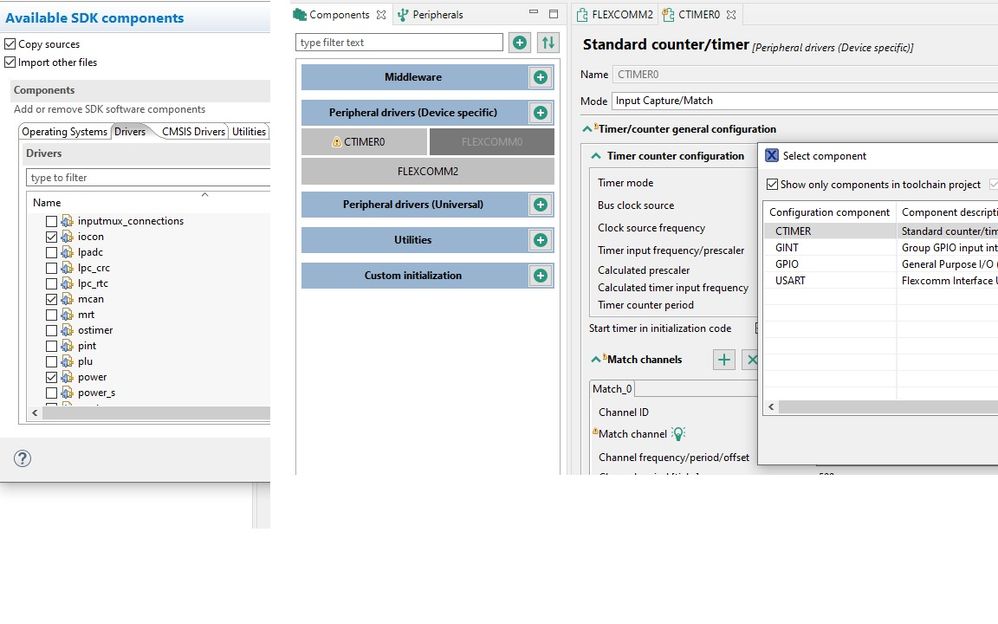Image resolution: width=998 pixels, height=624 pixels.
Task: Click the lpadc driver component icon
Action: click(67, 252)
